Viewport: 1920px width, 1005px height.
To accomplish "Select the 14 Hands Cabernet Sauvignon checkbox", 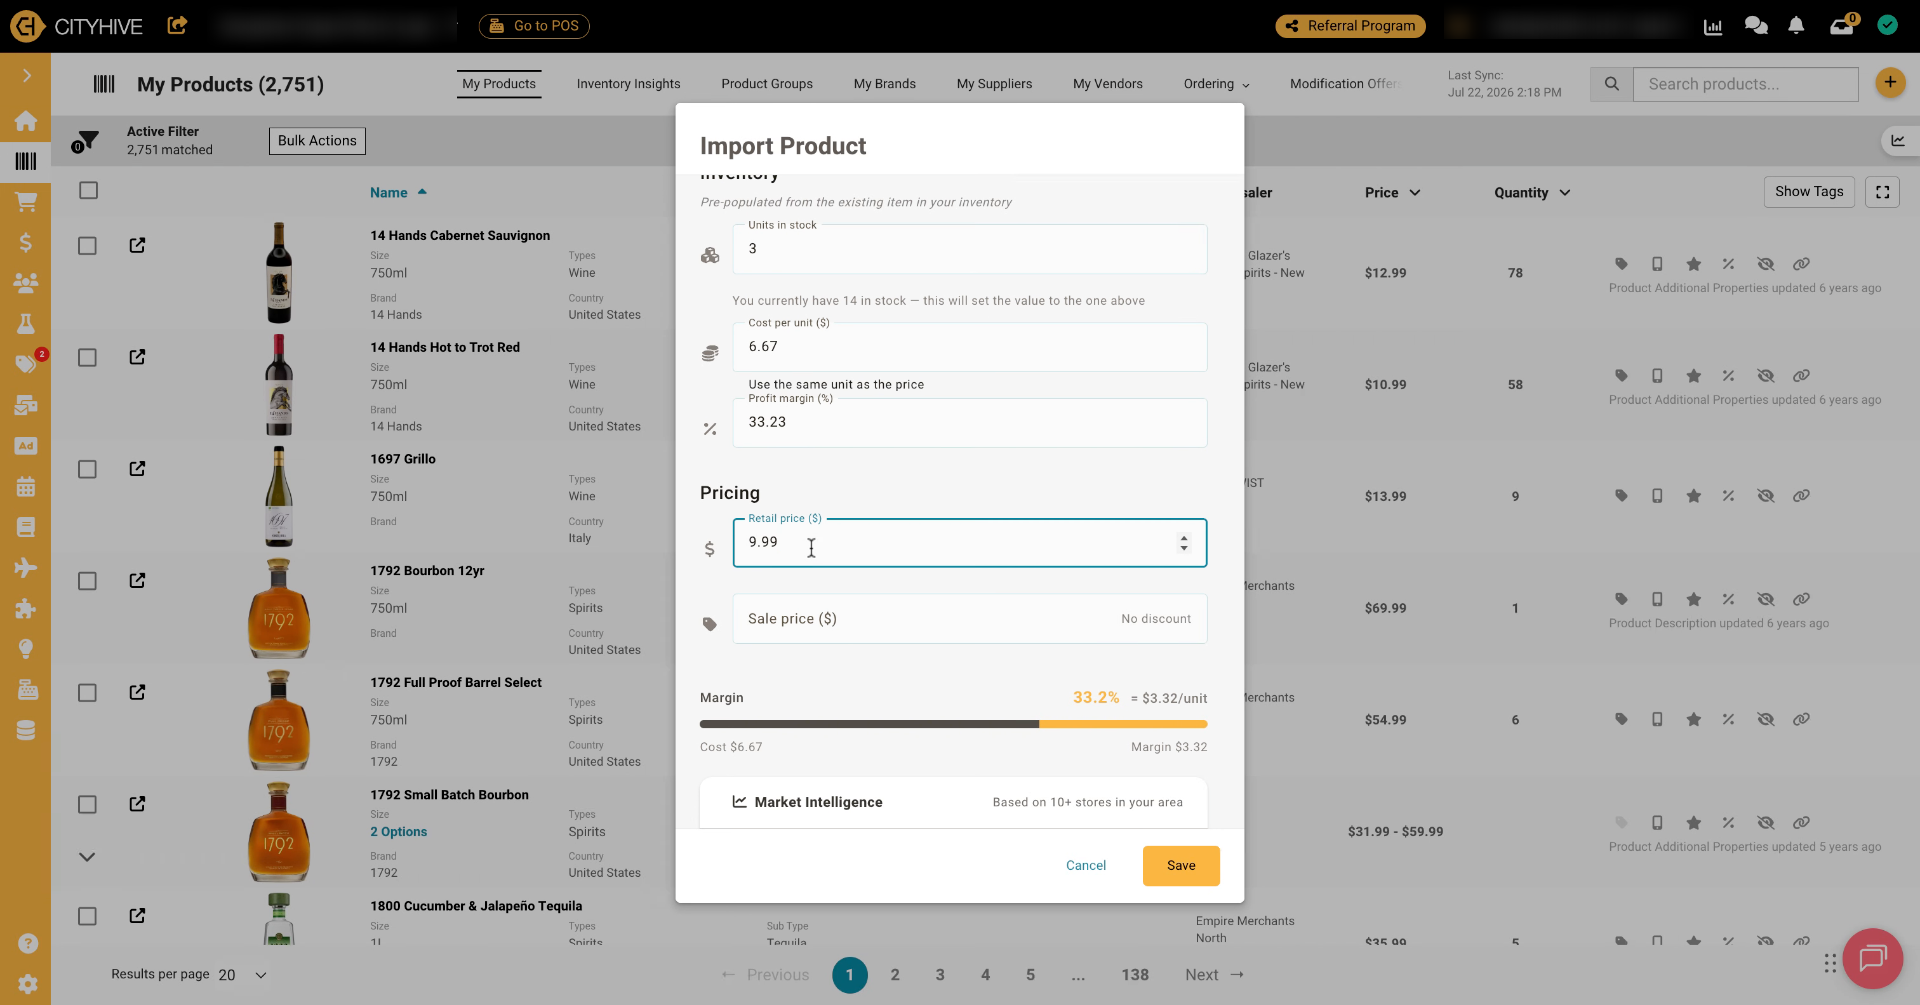I will coord(88,246).
